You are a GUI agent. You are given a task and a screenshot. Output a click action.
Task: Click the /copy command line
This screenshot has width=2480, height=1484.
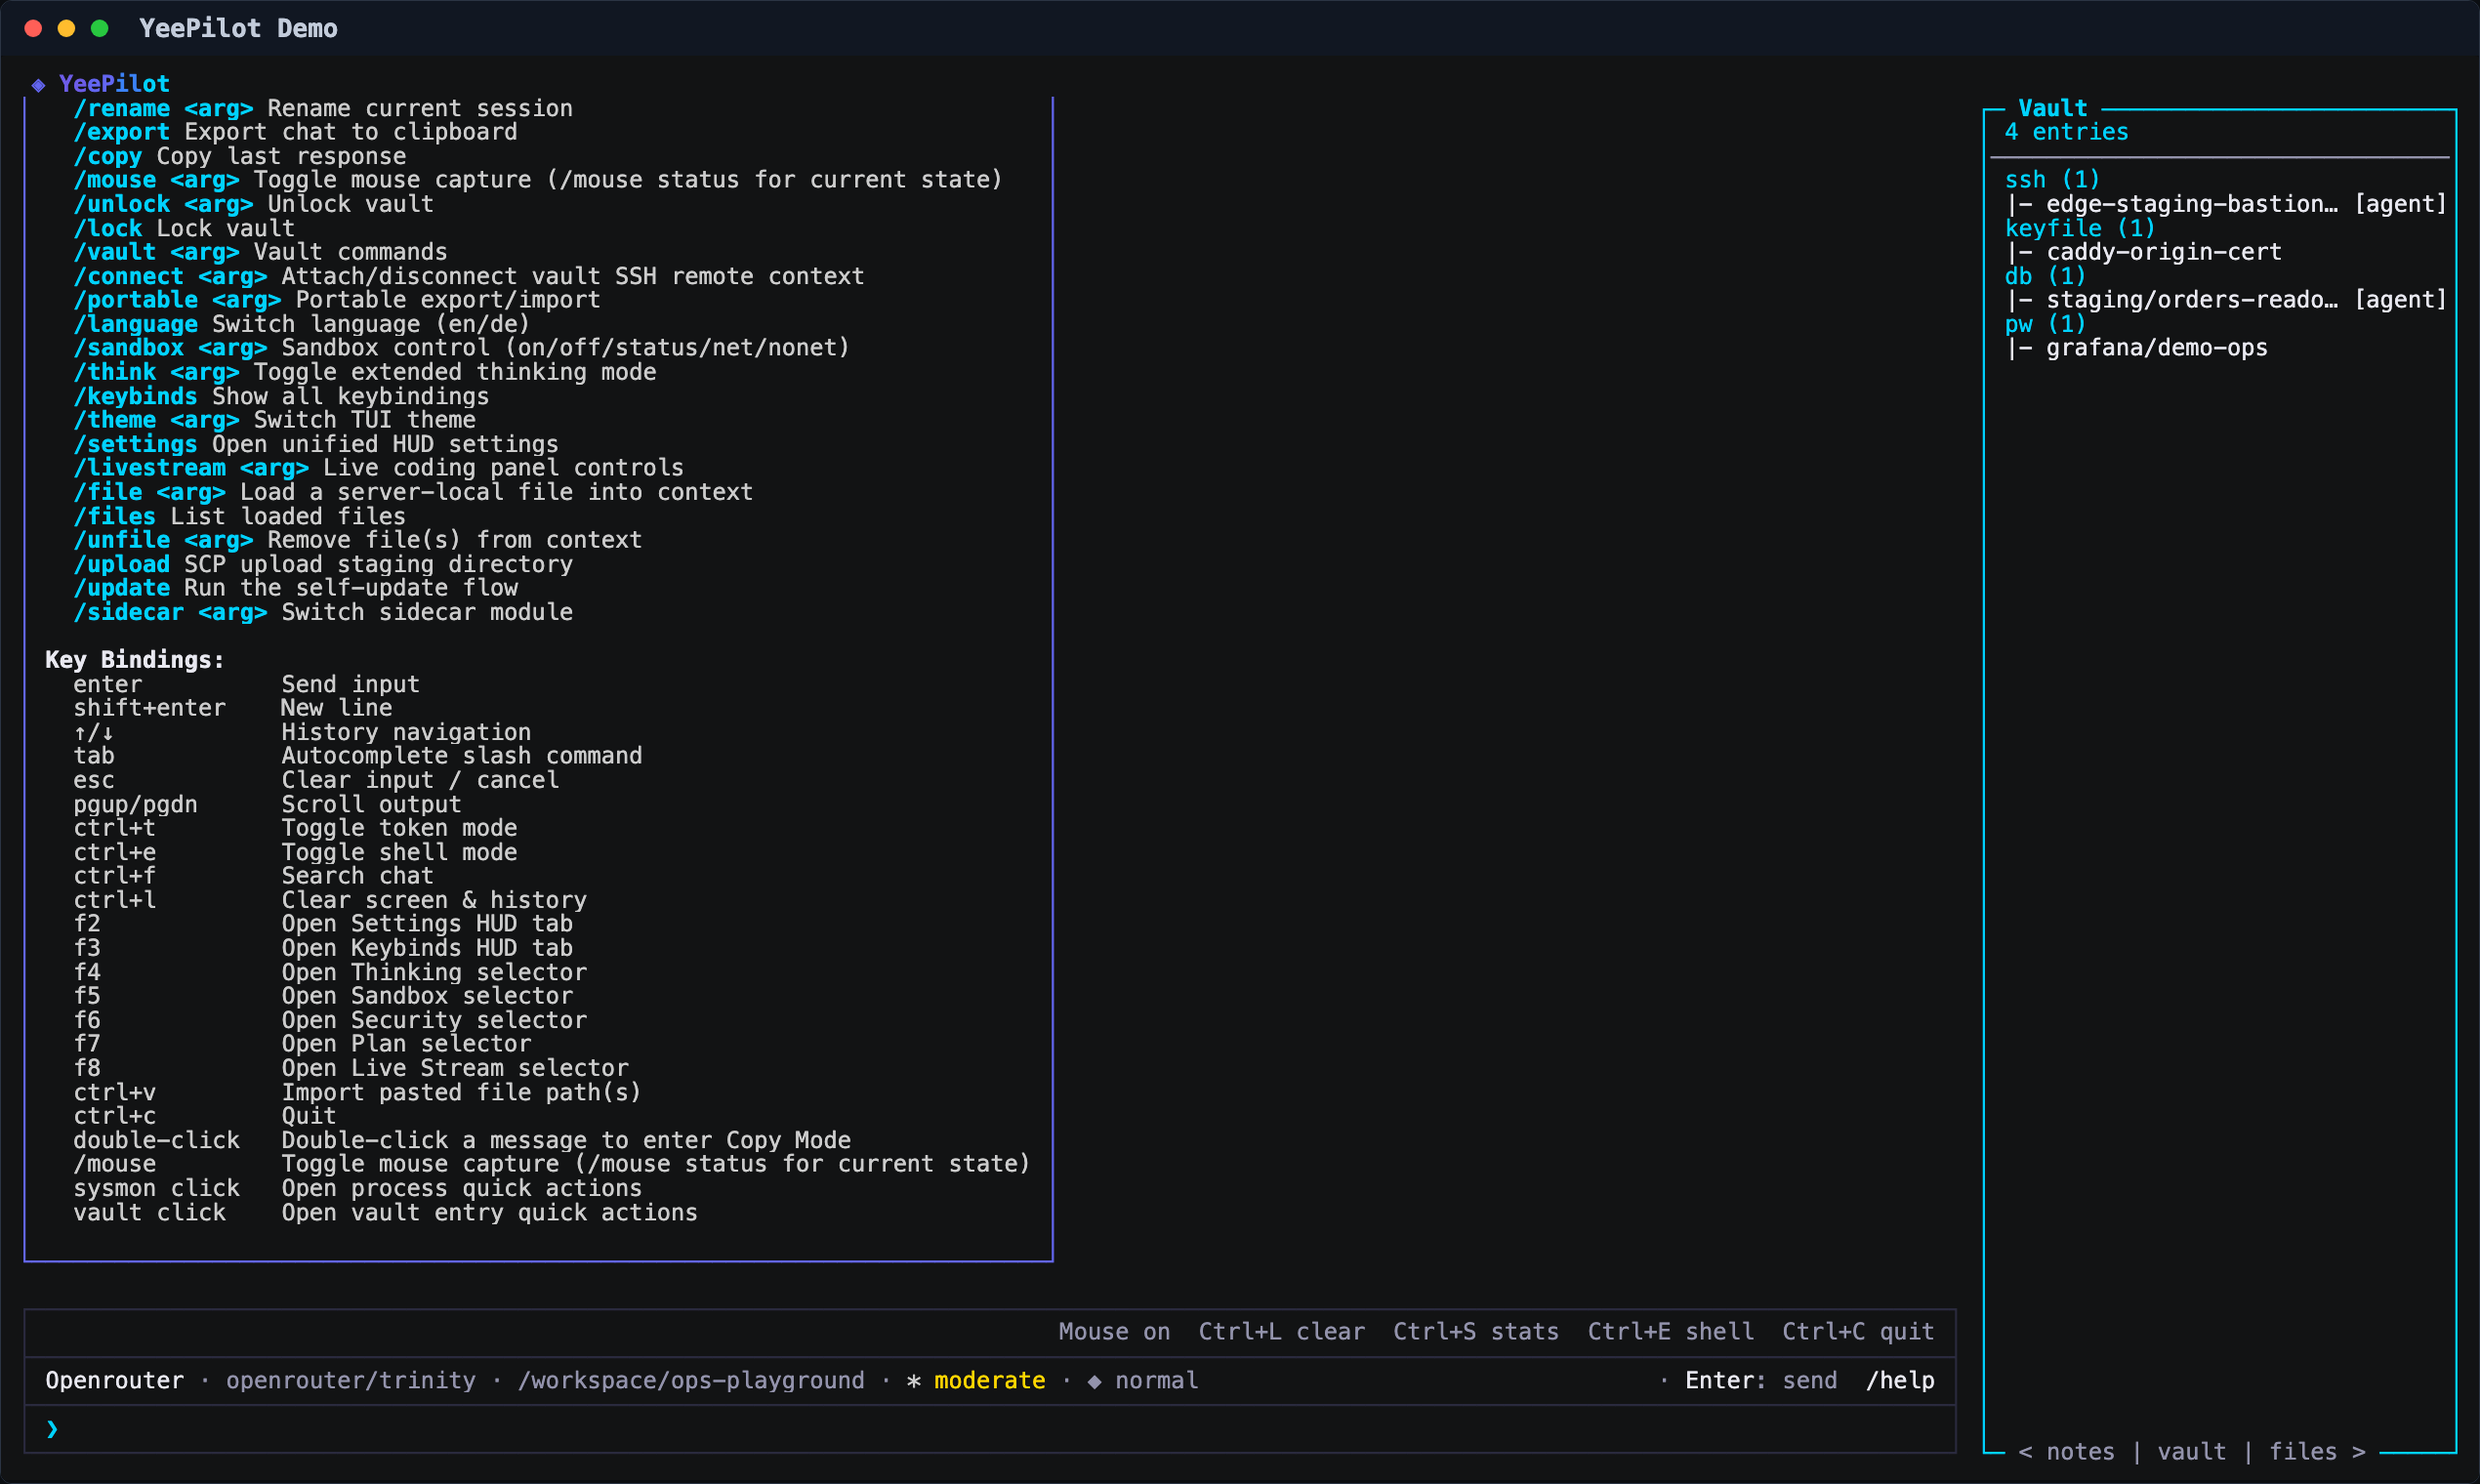[x=240, y=156]
